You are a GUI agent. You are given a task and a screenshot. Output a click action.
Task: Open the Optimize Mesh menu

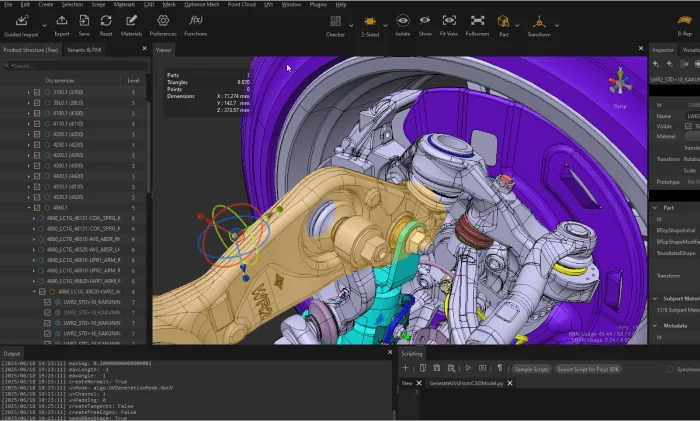coord(200,4)
